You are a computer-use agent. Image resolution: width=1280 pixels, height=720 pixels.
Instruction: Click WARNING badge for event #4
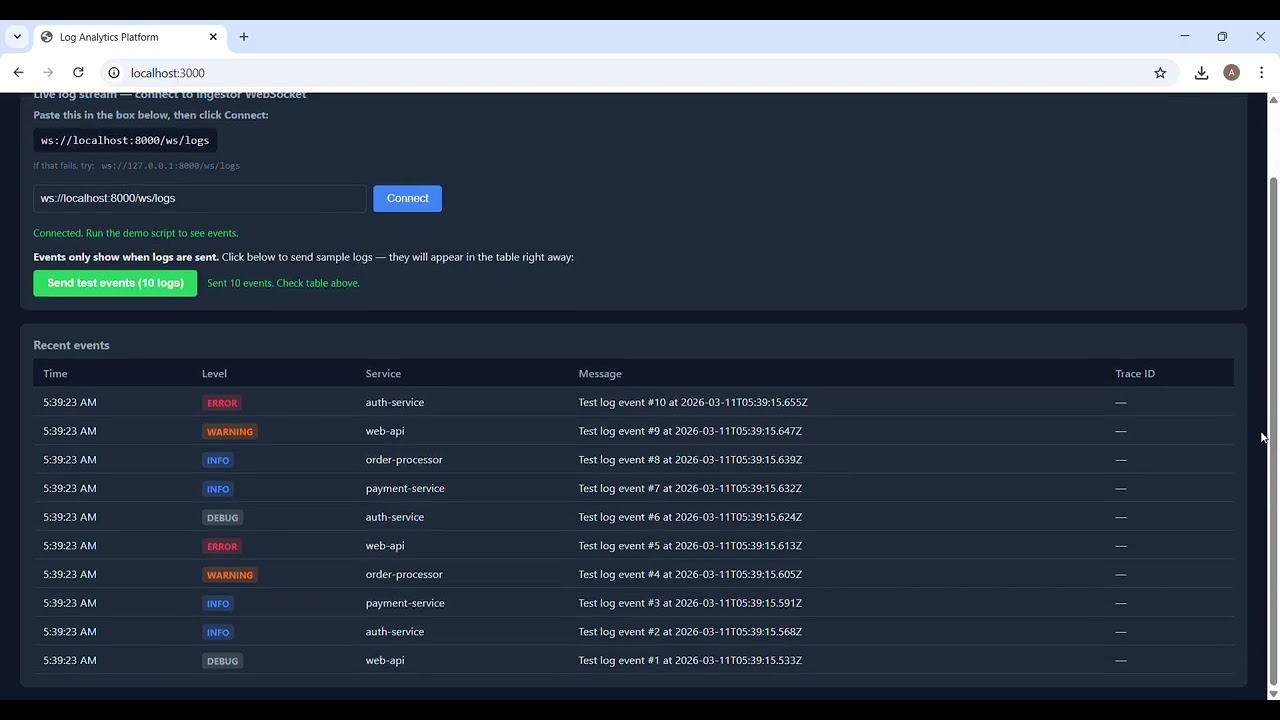[x=230, y=575]
